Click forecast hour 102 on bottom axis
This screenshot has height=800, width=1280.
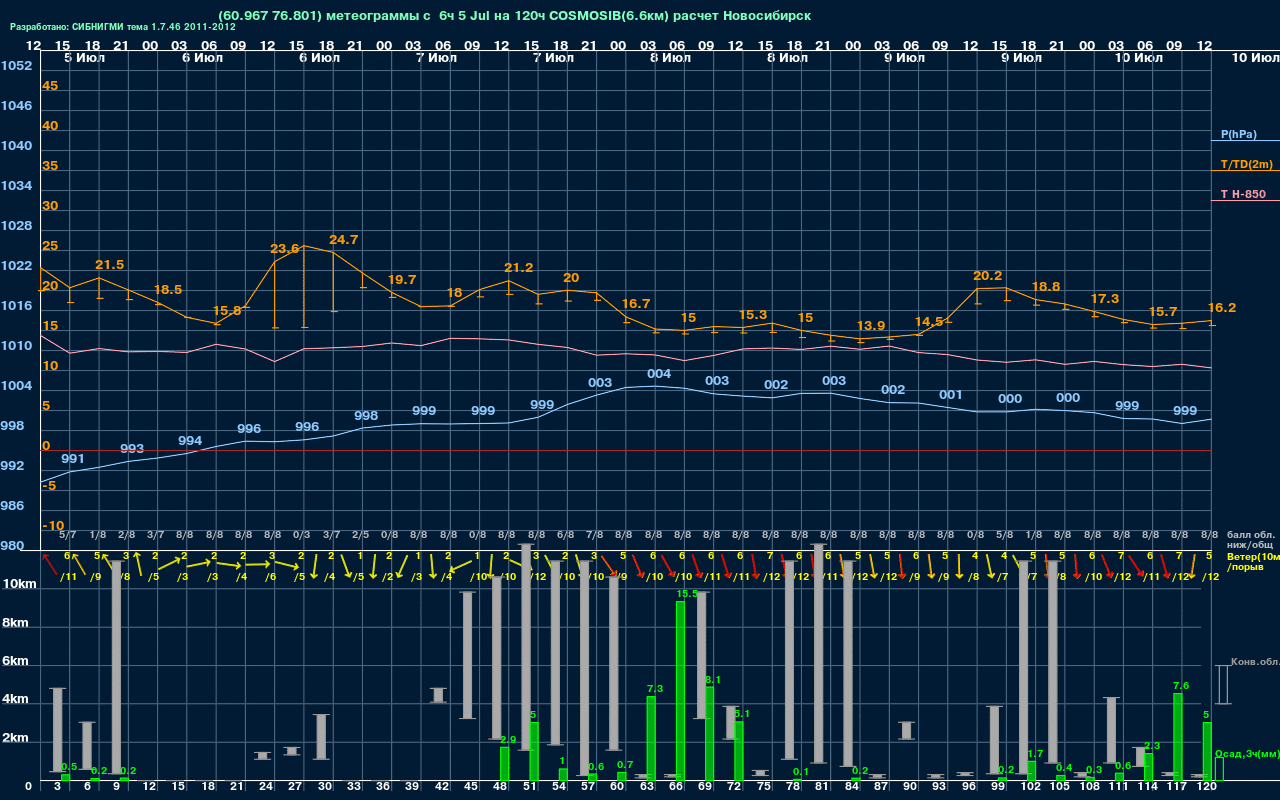pyautogui.click(x=1031, y=788)
